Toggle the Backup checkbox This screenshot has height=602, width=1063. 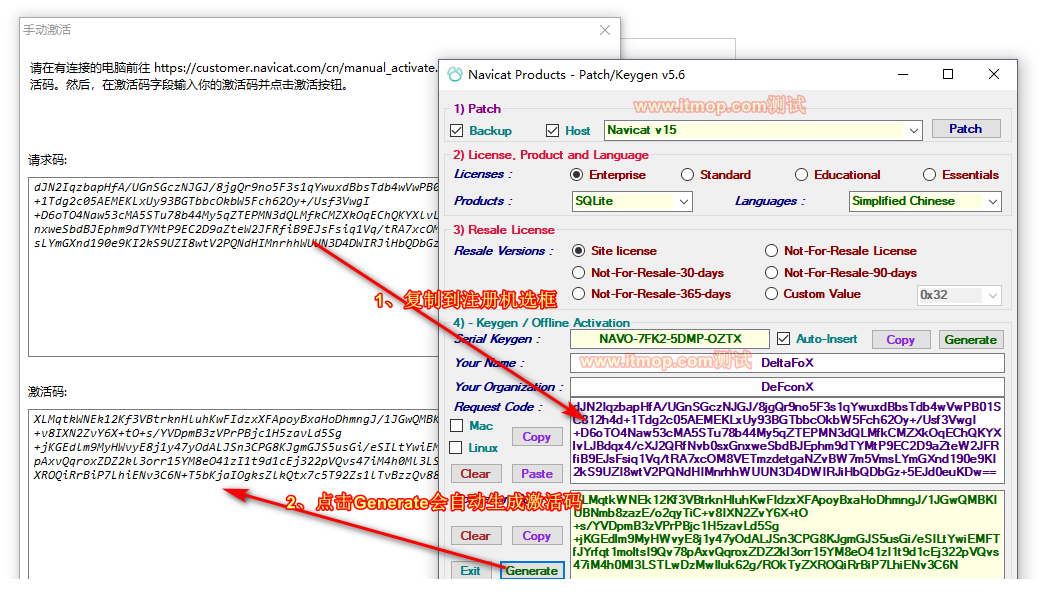tap(457, 131)
